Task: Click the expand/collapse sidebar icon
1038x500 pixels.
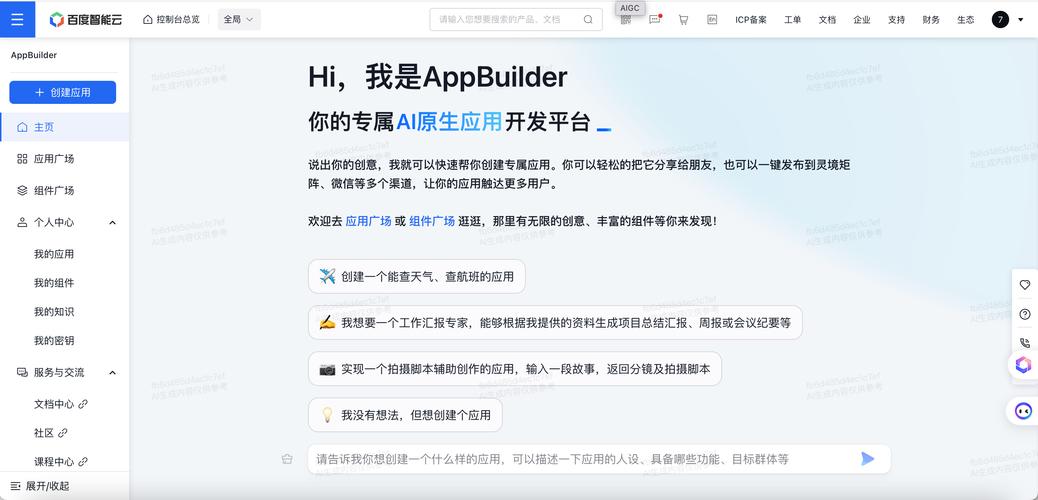Action: pyautogui.click(x=16, y=486)
